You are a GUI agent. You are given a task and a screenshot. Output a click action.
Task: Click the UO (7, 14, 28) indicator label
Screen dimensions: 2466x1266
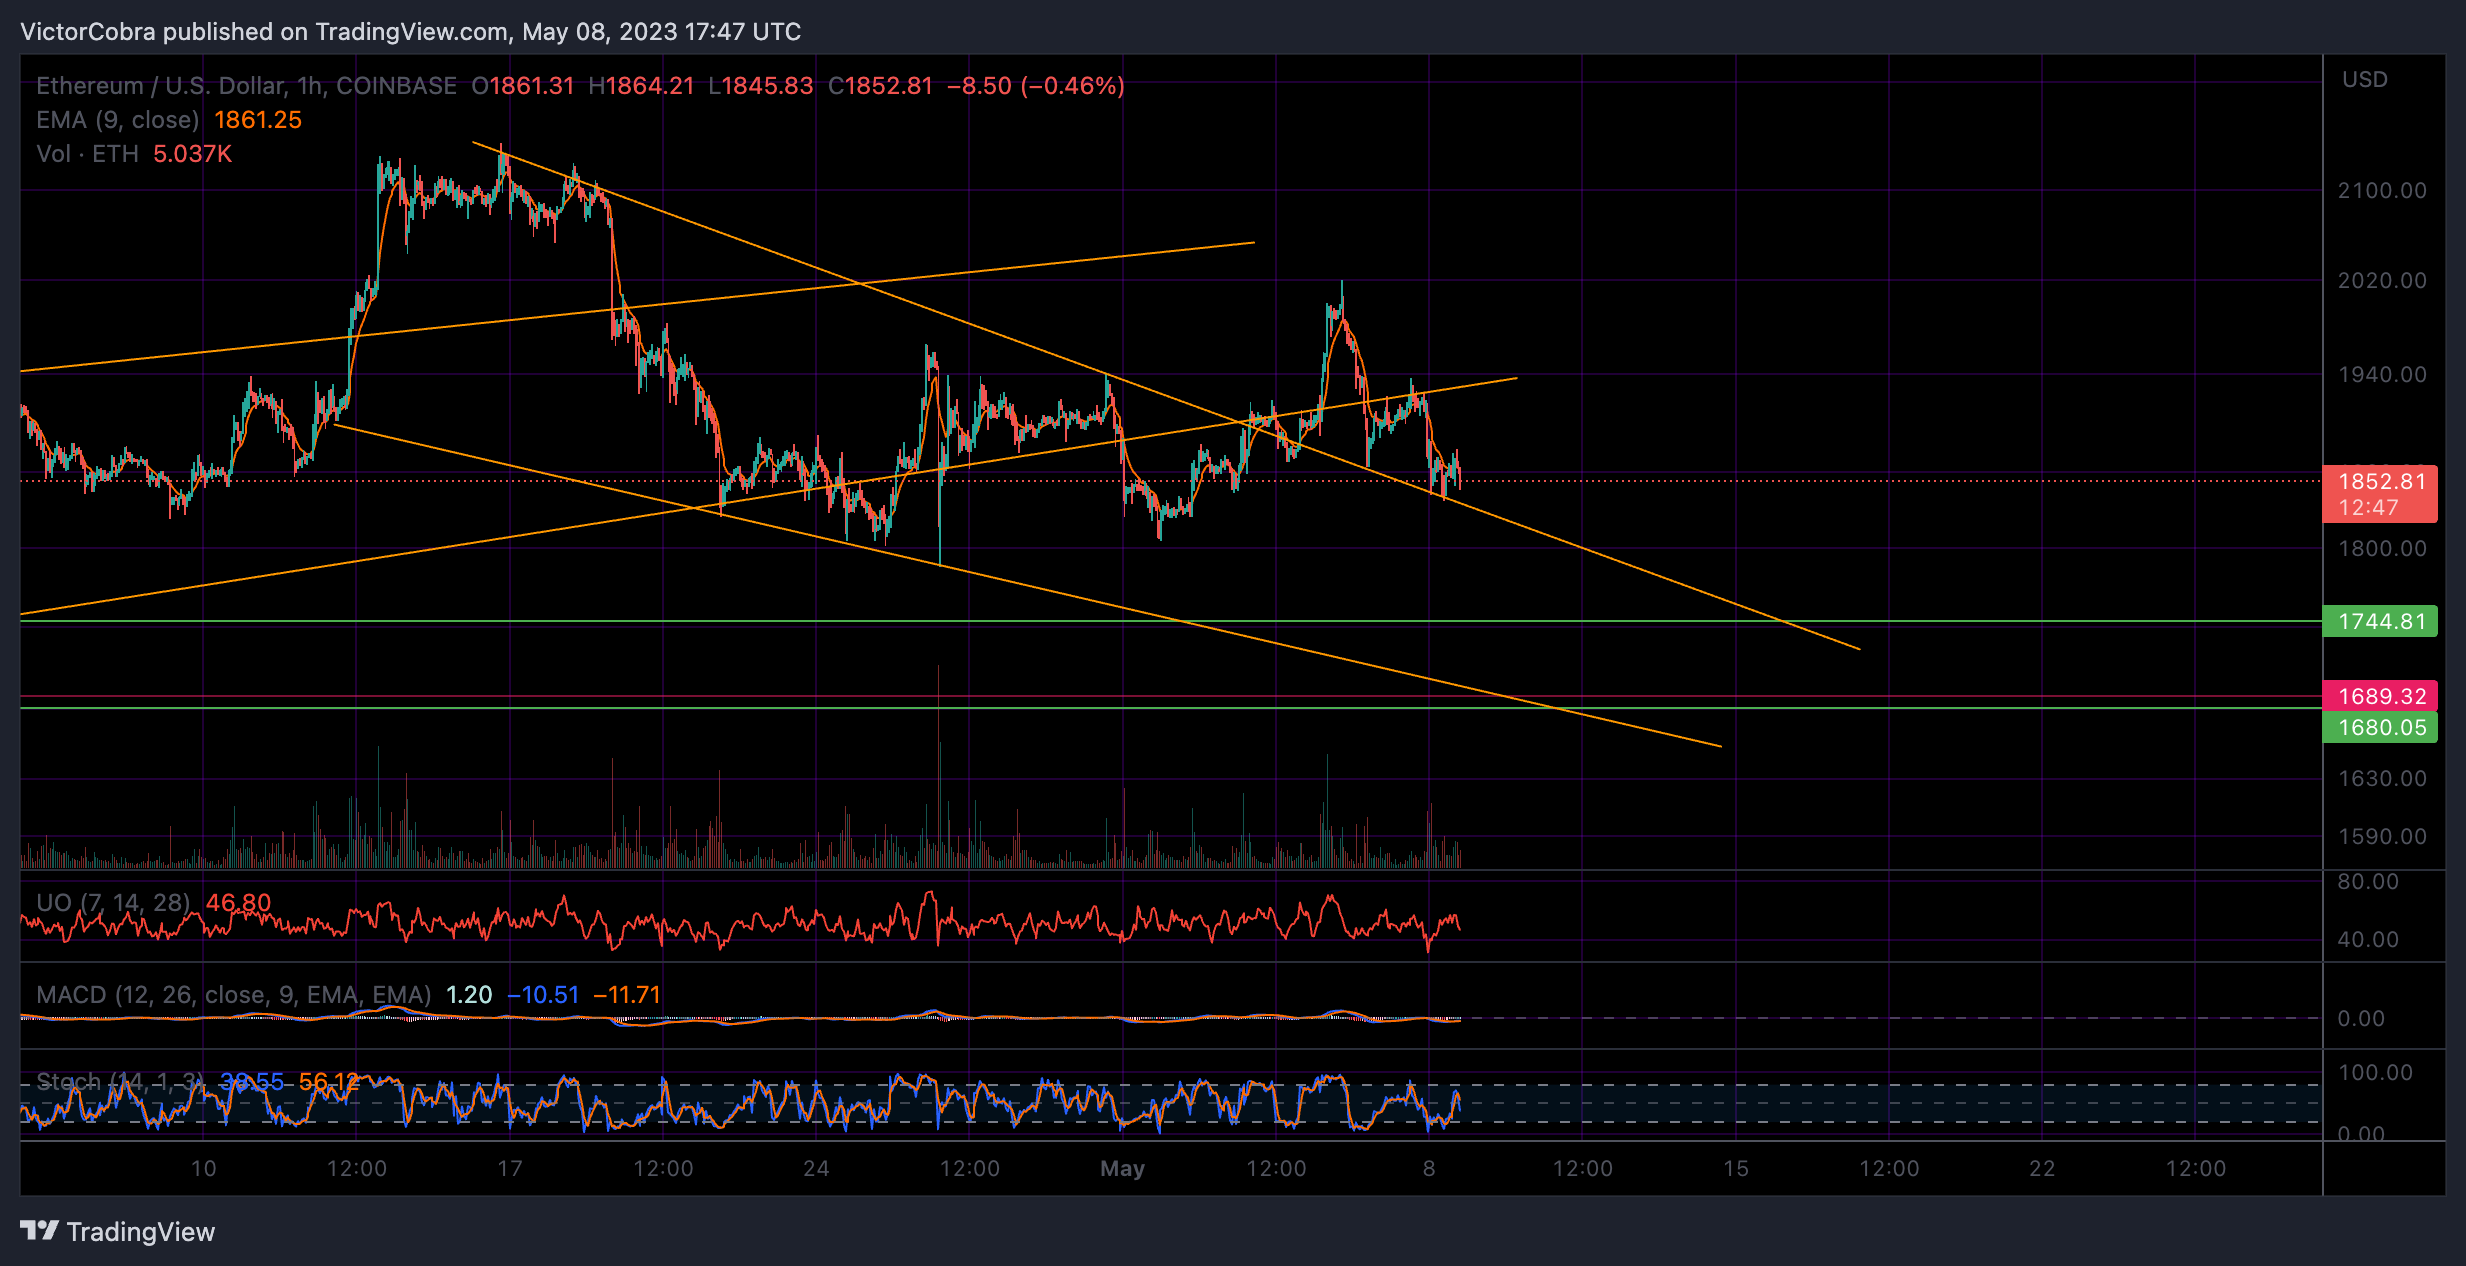coord(113,903)
